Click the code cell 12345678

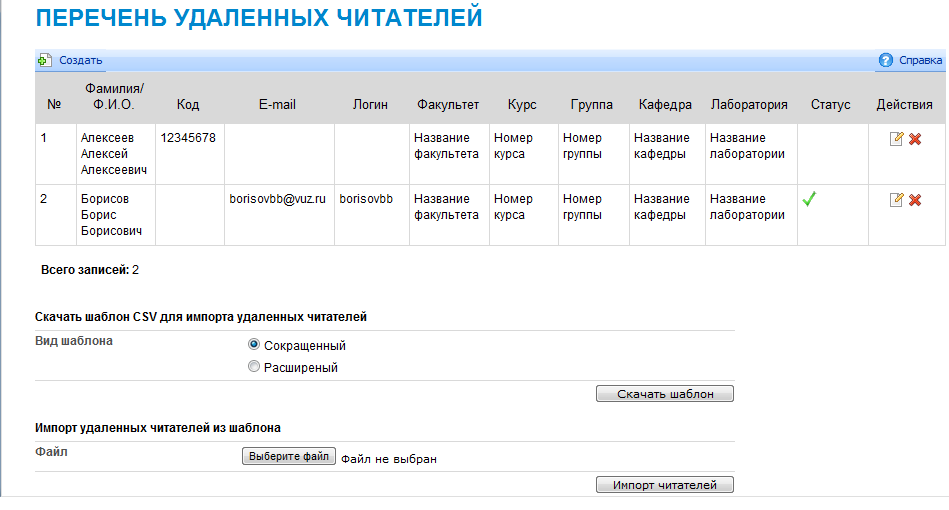[188, 138]
